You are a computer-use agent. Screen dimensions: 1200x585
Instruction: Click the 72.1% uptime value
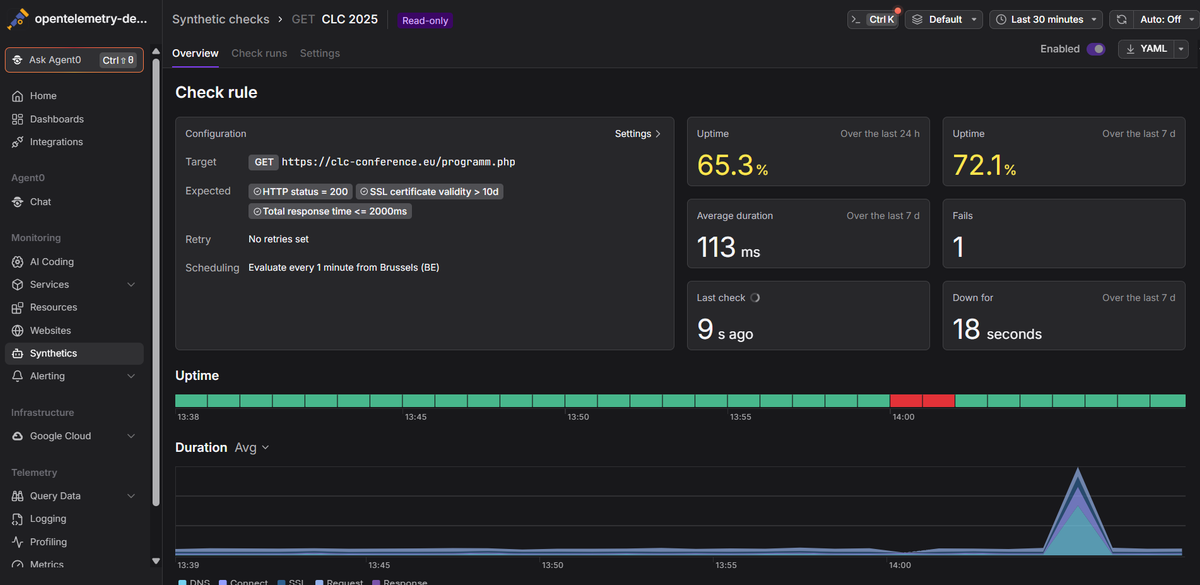[984, 166]
